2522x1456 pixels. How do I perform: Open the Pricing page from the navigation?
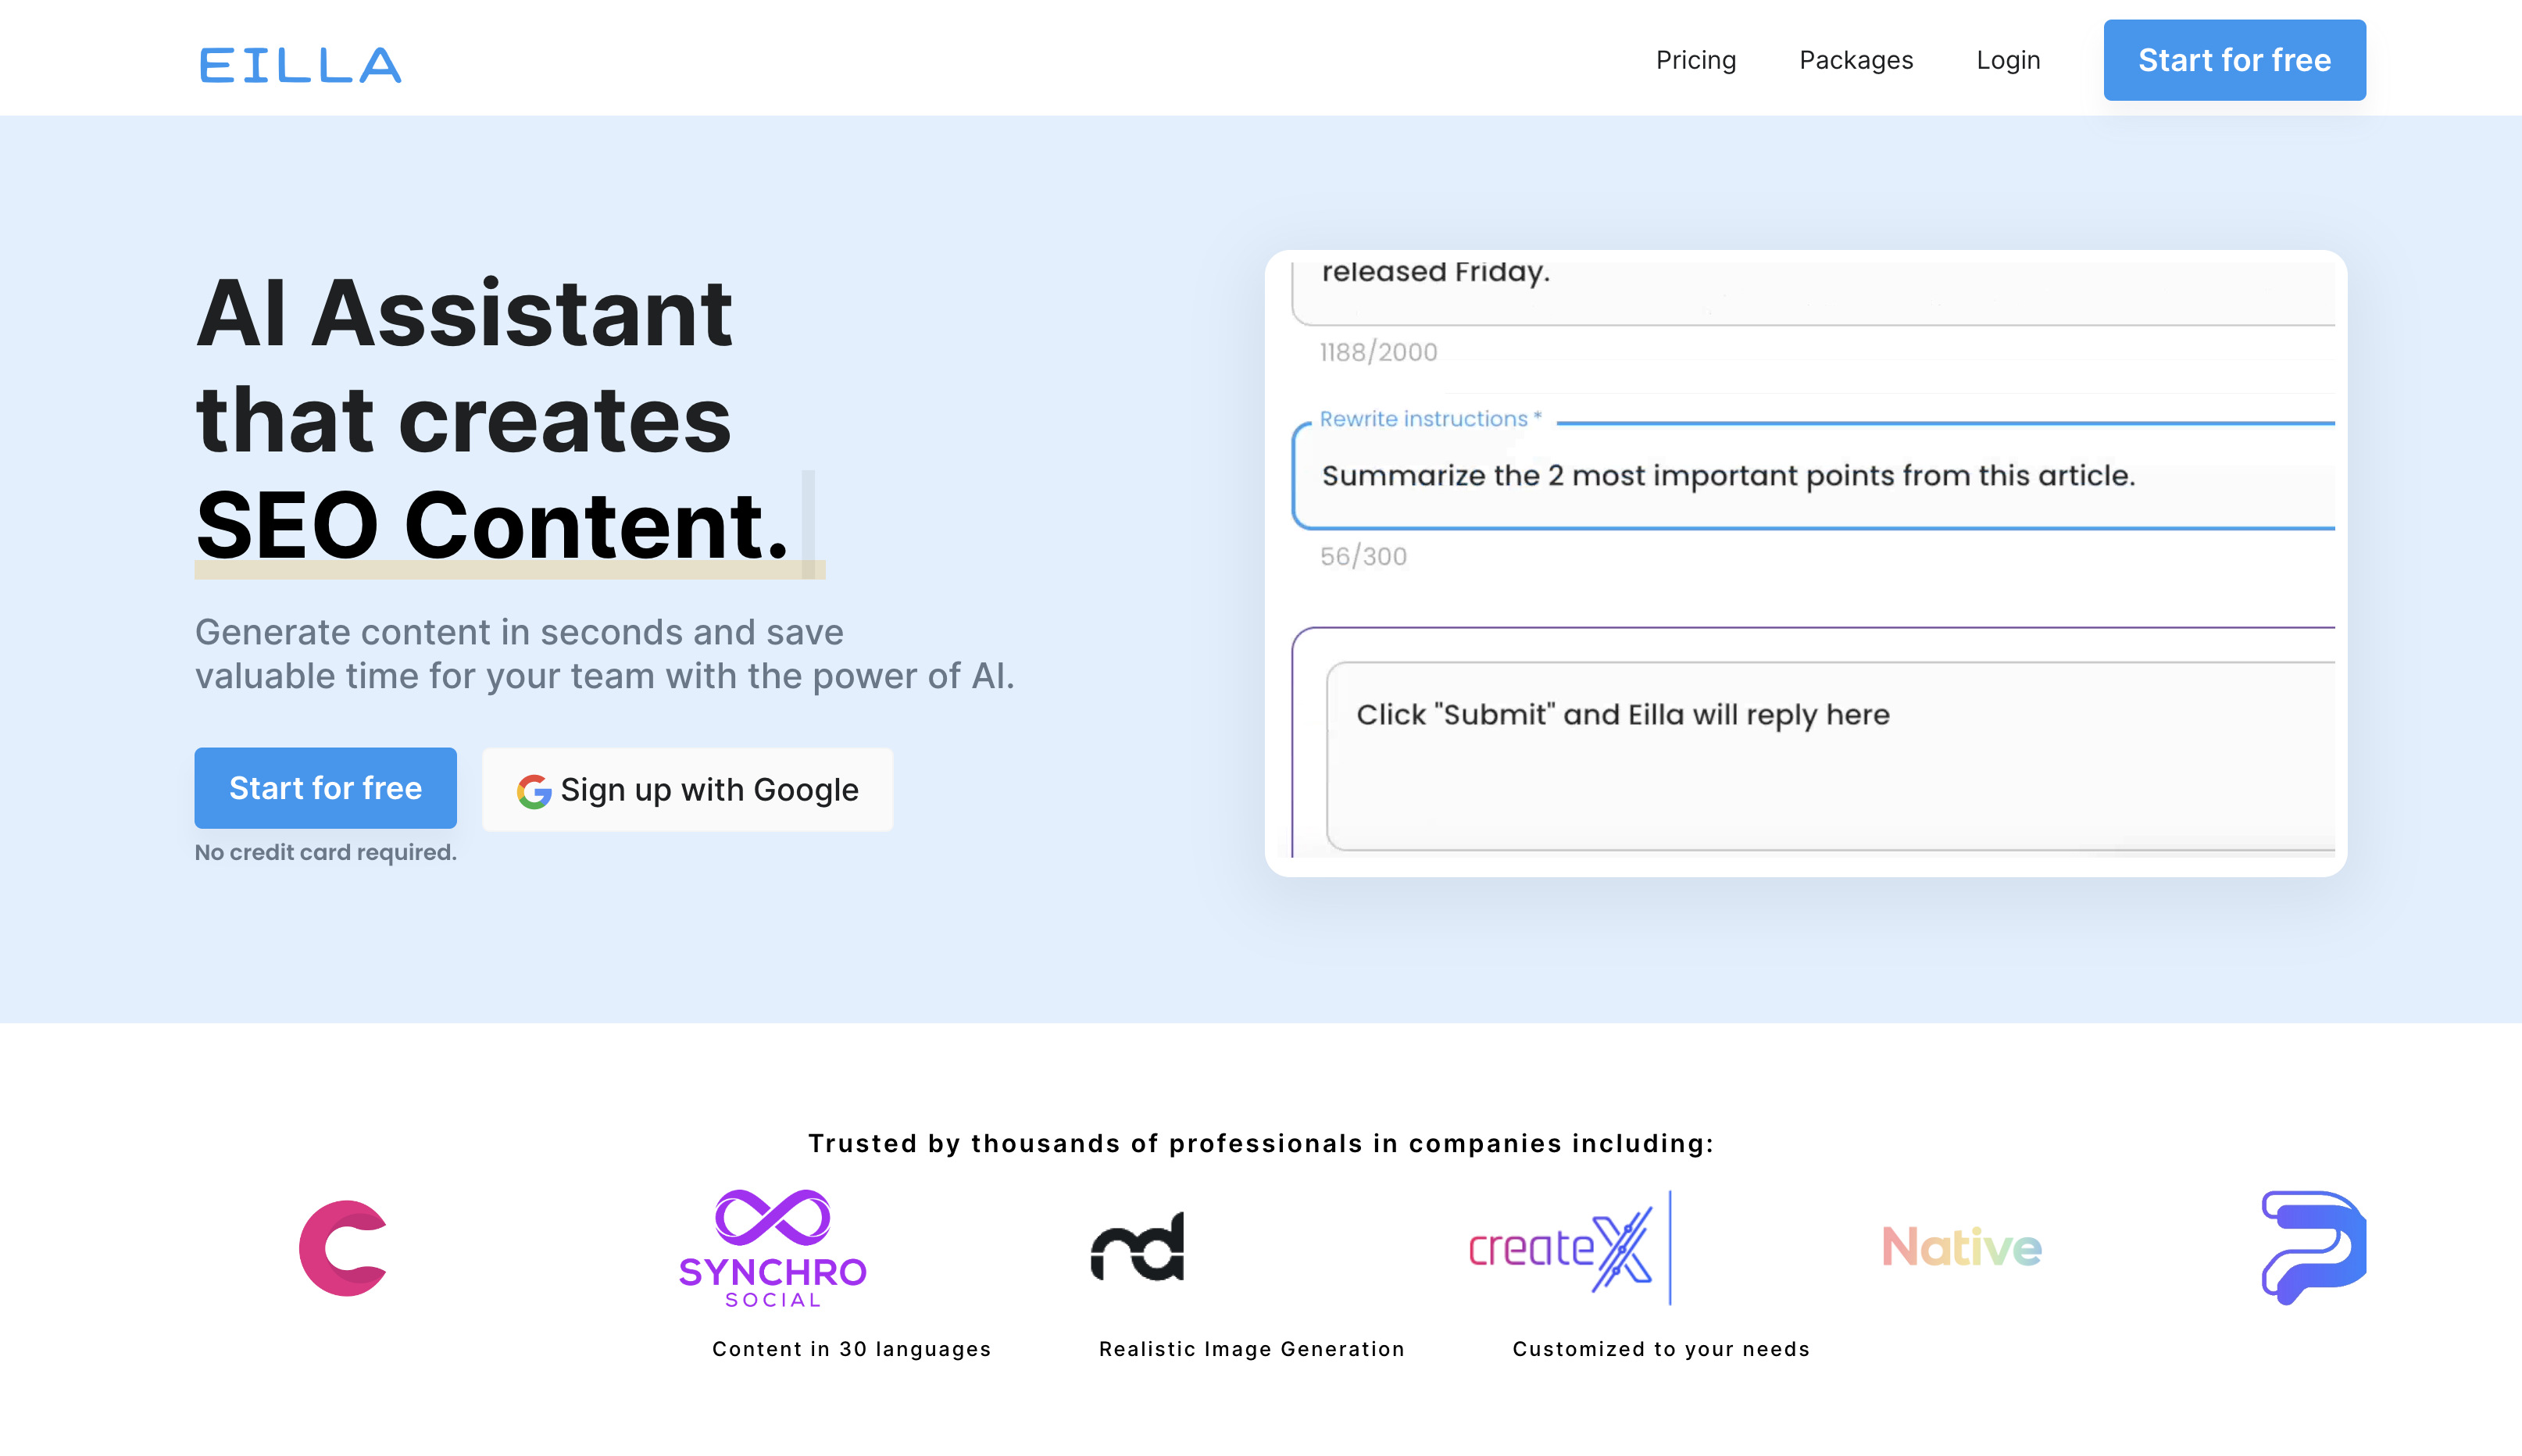coord(1696,60)
